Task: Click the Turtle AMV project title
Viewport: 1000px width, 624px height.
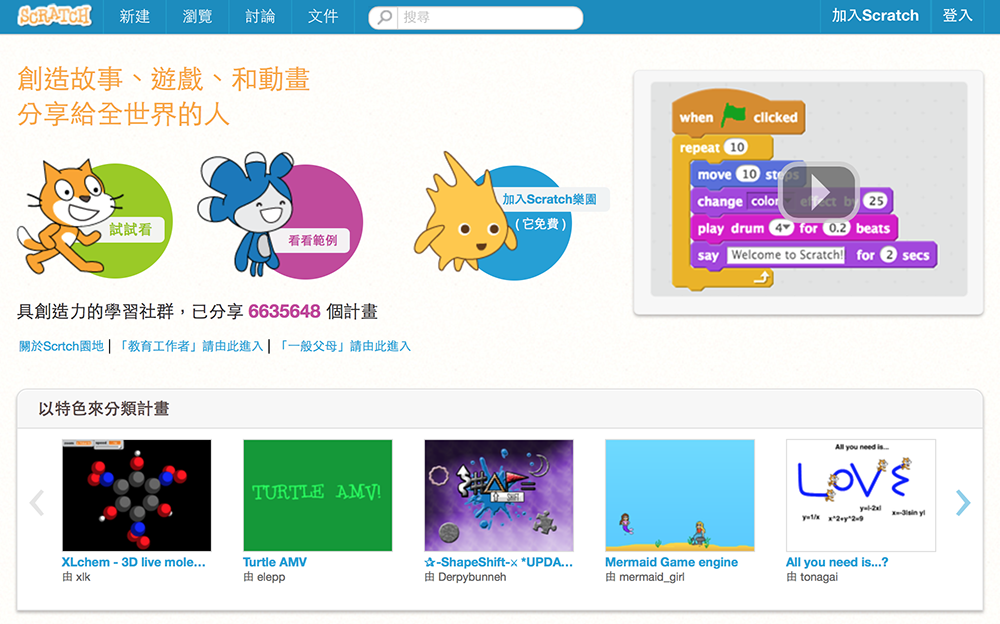Action: point(275,562)
